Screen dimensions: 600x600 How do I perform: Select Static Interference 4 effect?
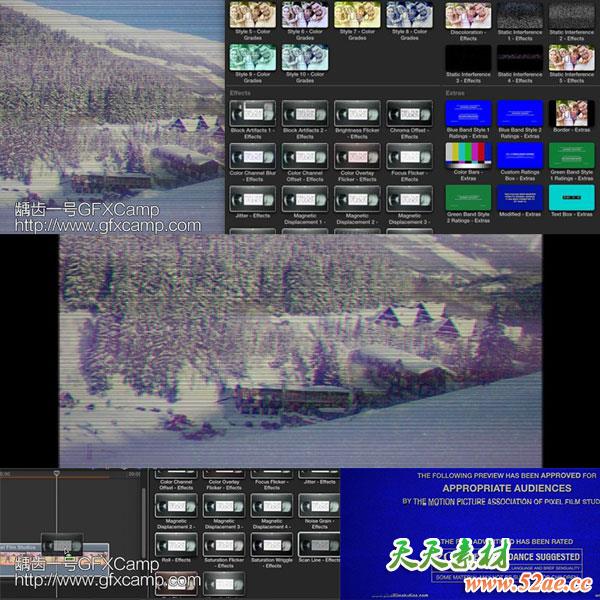(520, 57)
